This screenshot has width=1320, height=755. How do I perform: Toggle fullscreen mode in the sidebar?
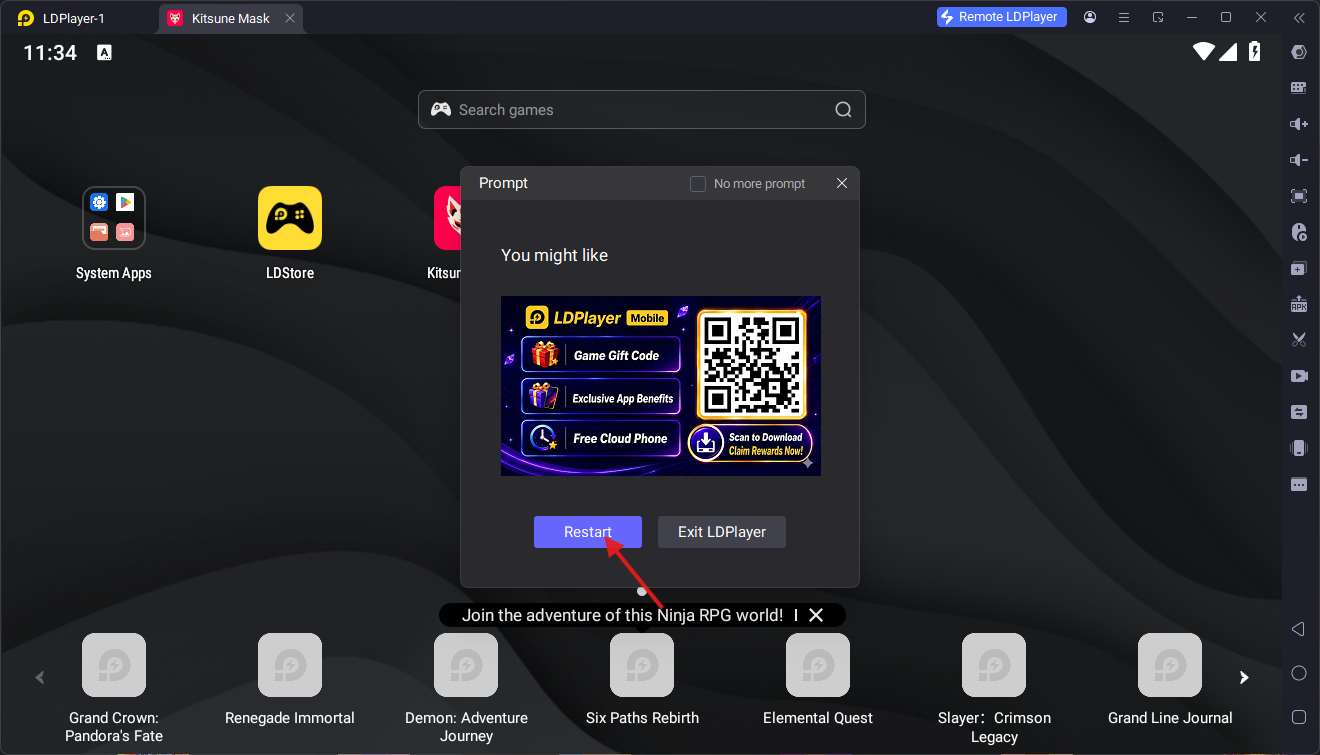click(1299, 196)
